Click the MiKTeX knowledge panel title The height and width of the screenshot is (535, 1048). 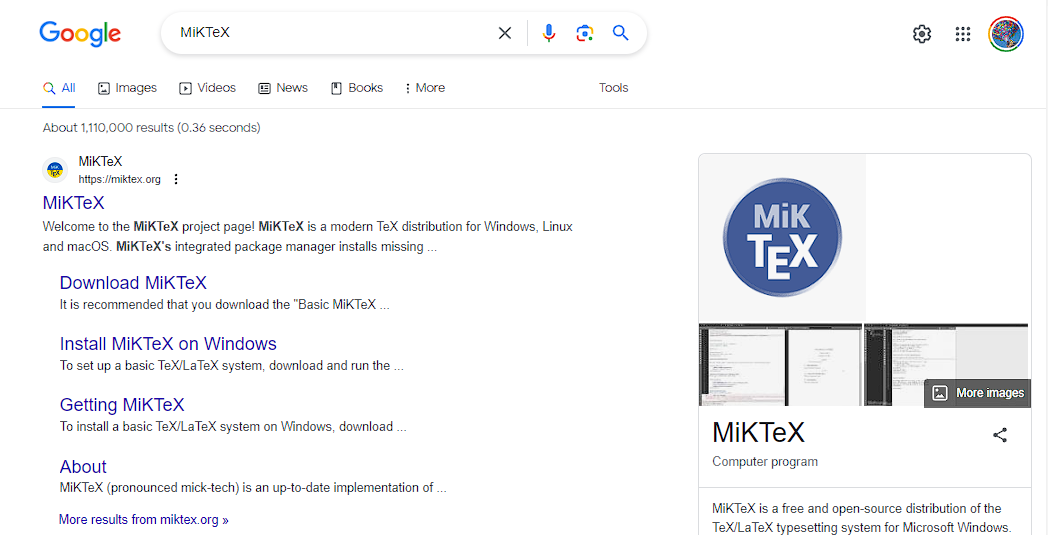click(x=759, y=433)
